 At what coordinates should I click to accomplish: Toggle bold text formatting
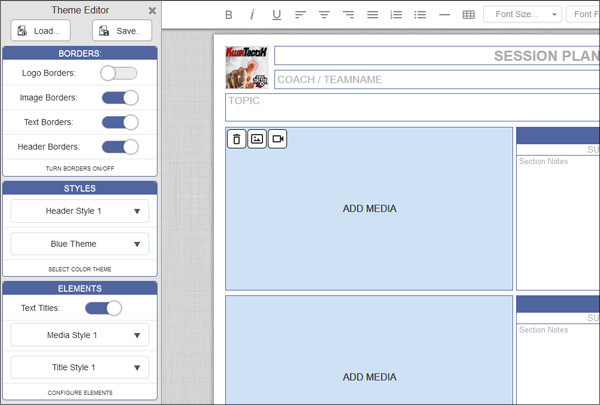tap(229, 15)
